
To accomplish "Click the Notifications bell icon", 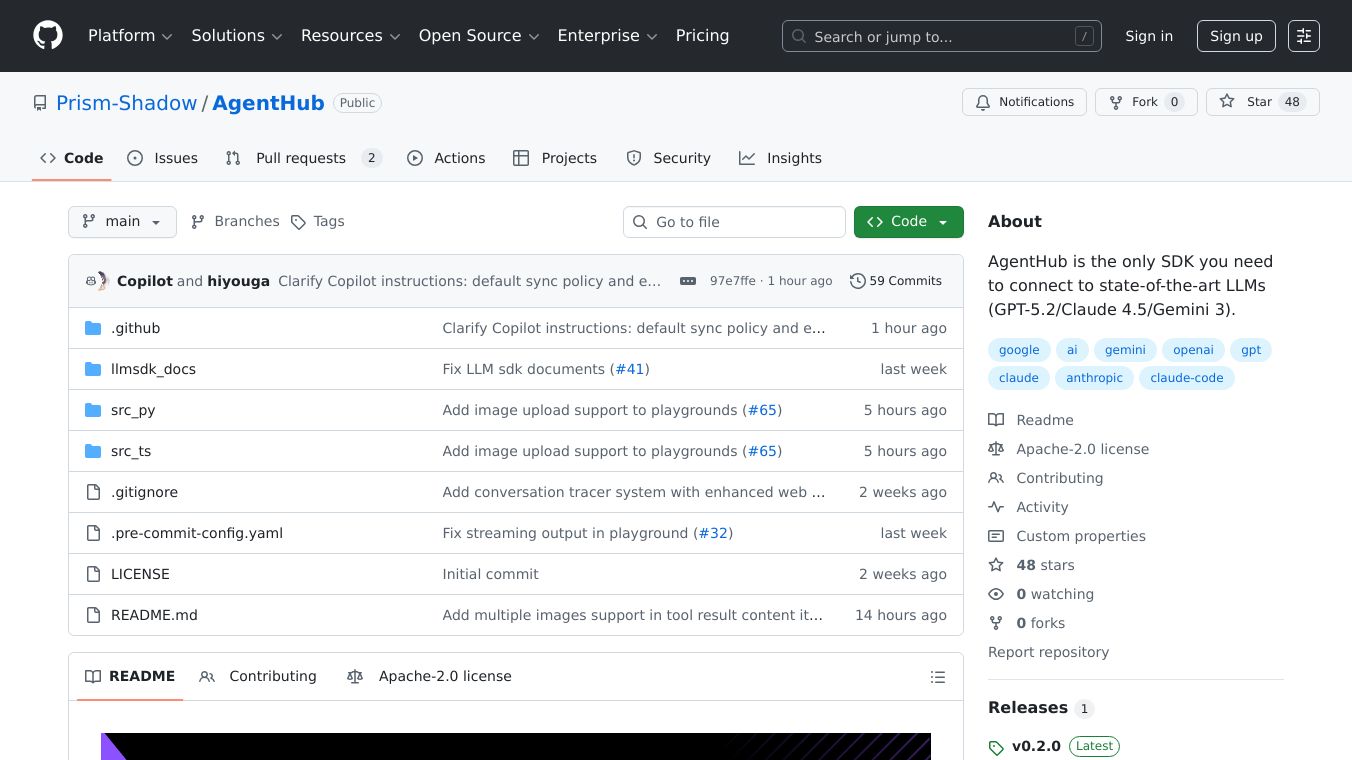I will point(983,102).
